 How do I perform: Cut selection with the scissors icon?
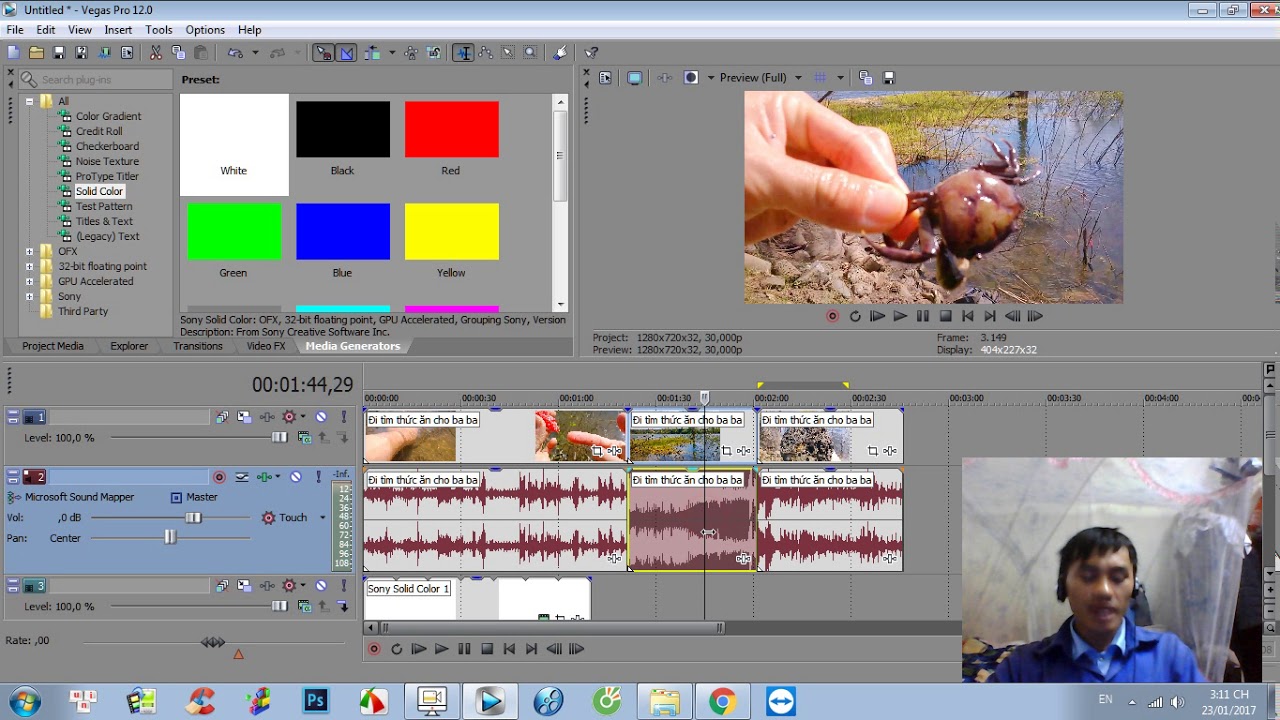tap(156, 53)
